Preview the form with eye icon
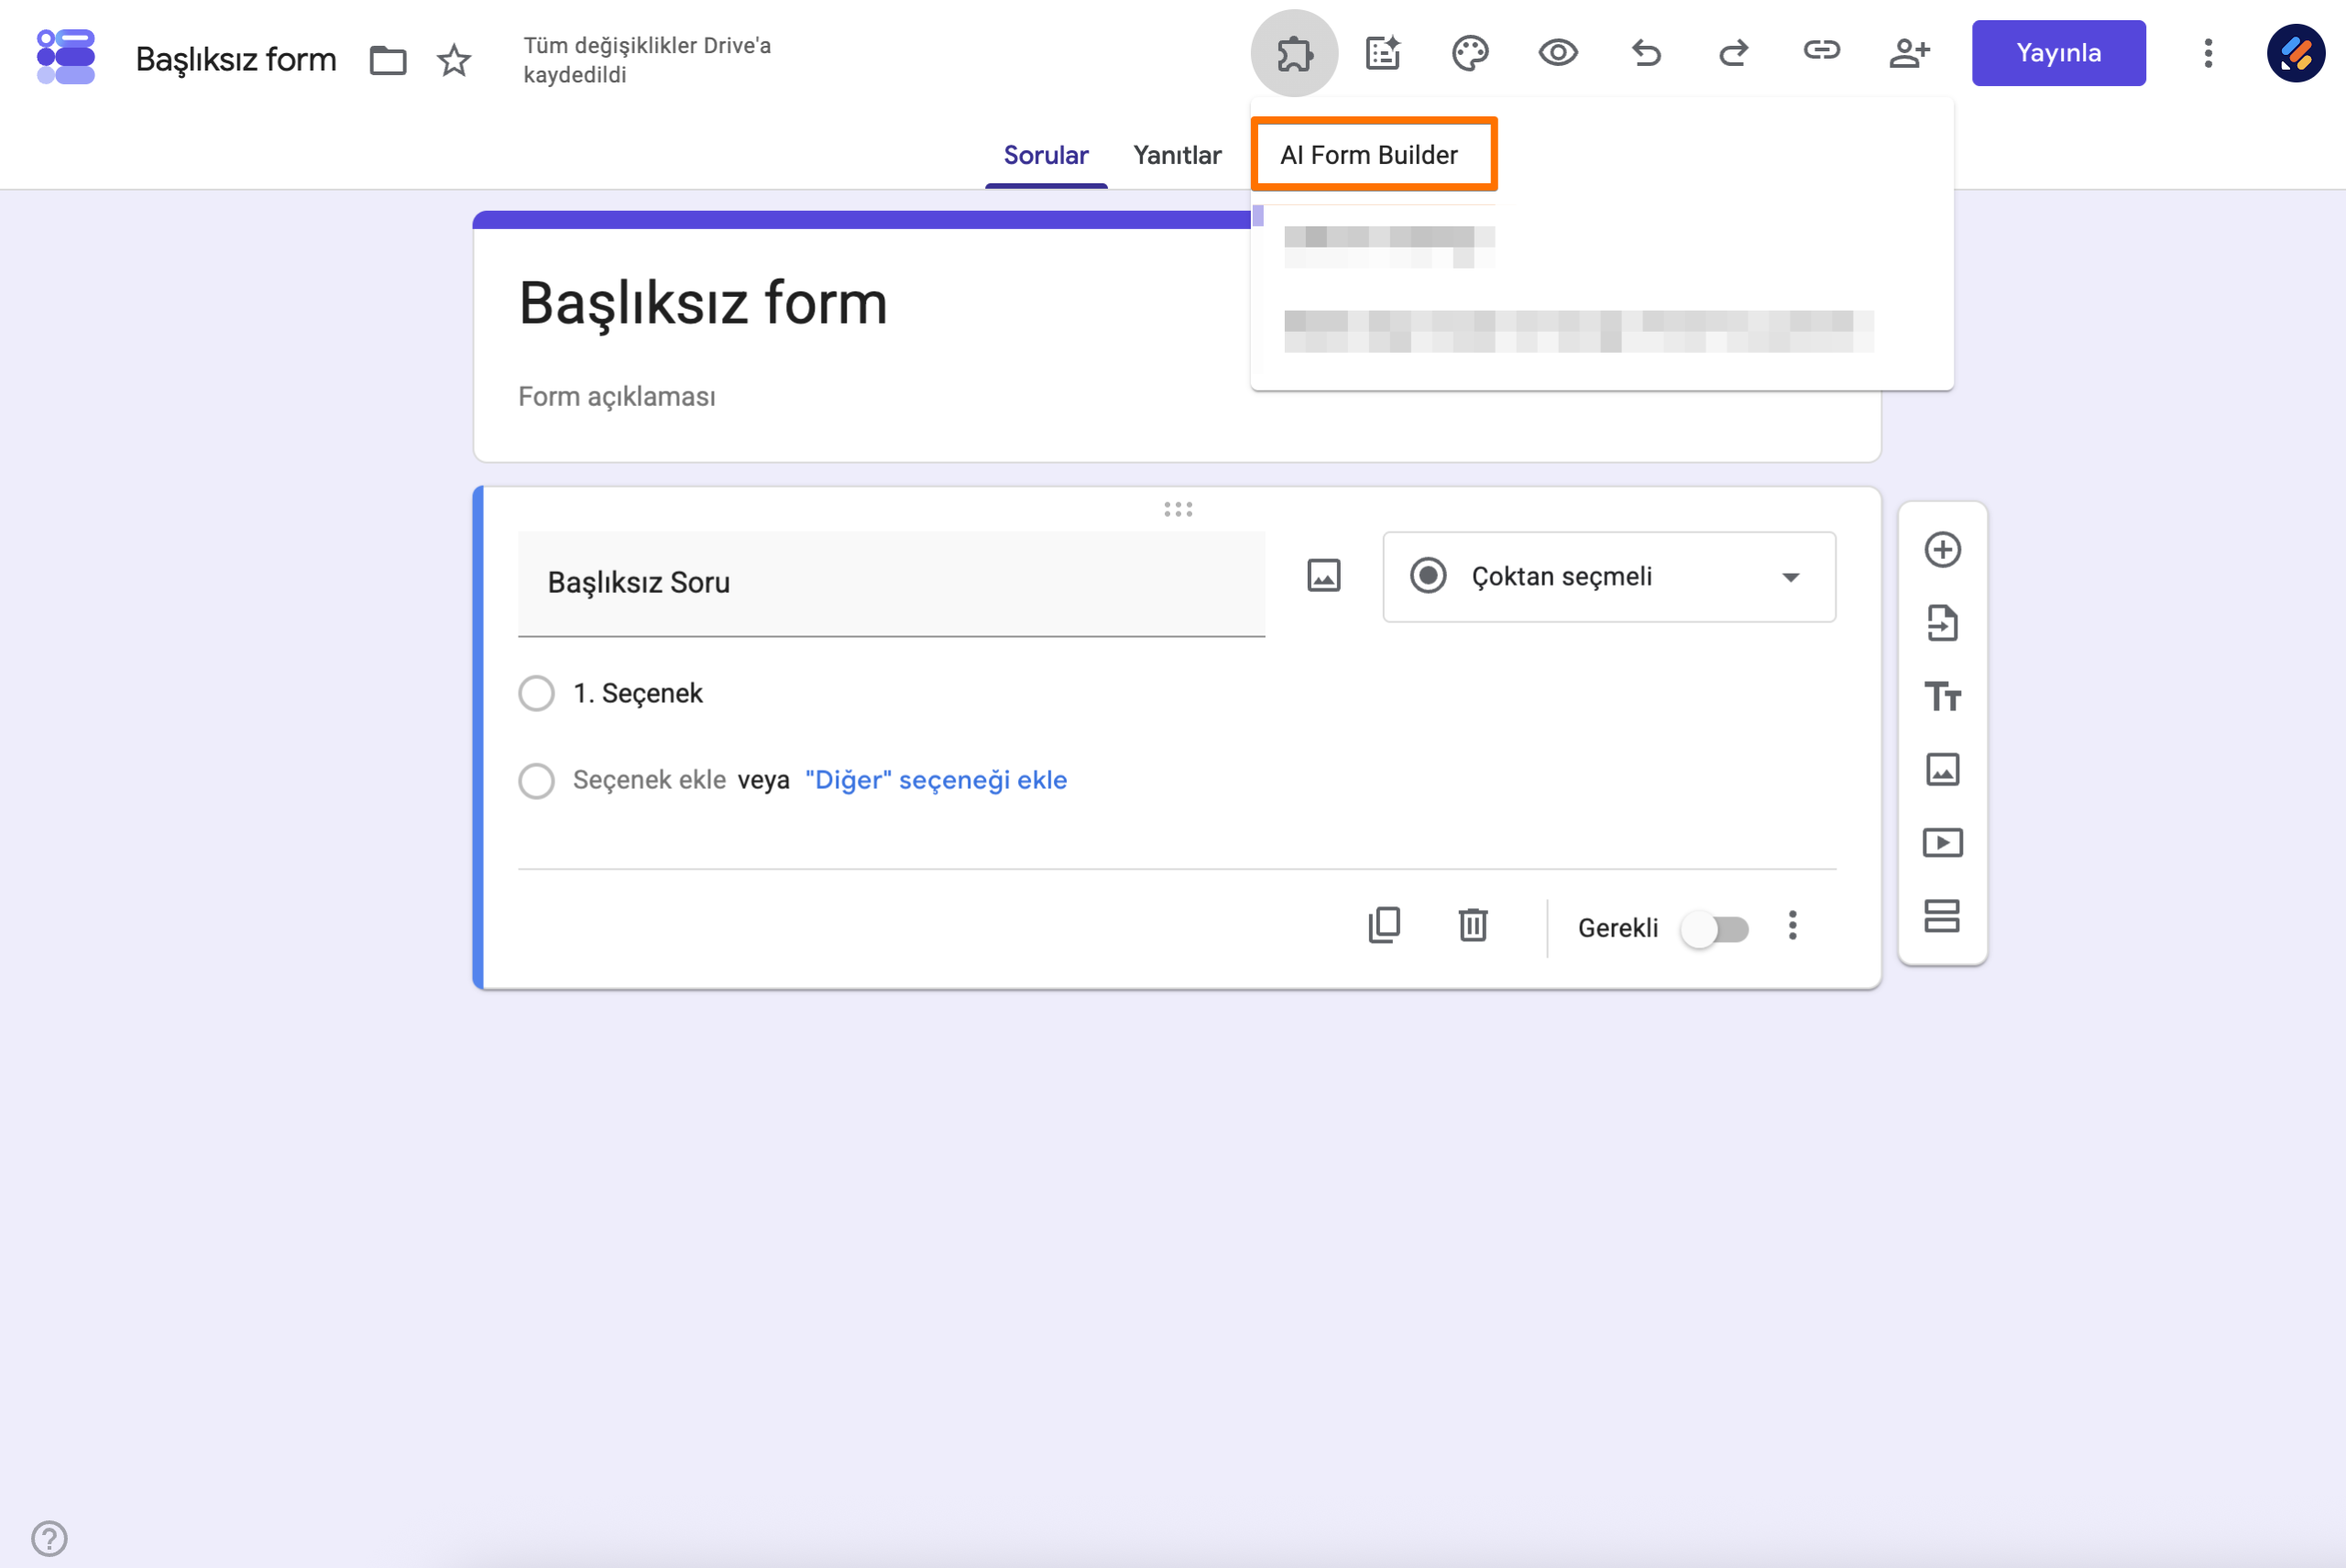This screenshot has width=2346, height=1568. pos(1558,52)
